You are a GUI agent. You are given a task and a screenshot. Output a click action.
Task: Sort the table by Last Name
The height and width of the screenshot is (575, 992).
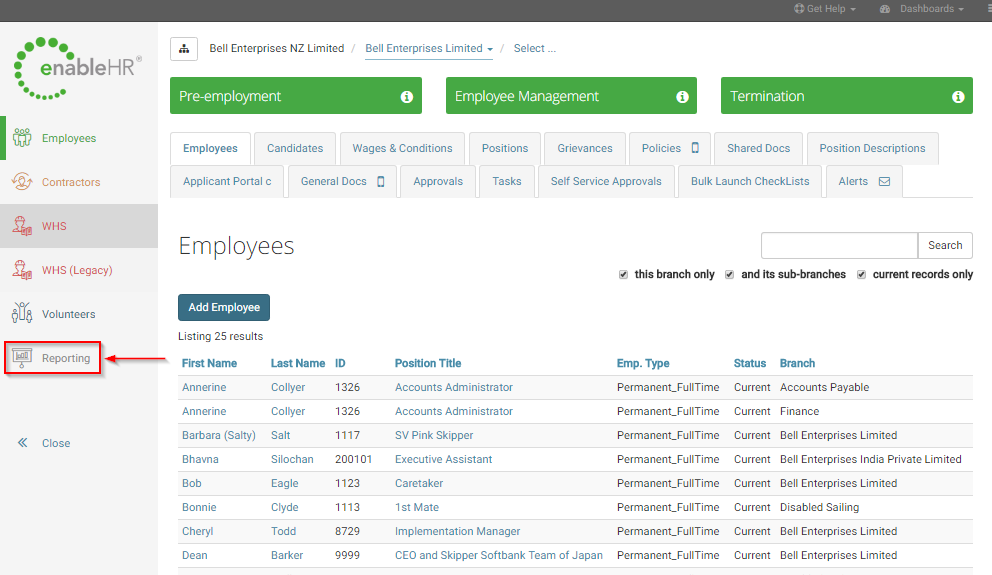point(298,364)
